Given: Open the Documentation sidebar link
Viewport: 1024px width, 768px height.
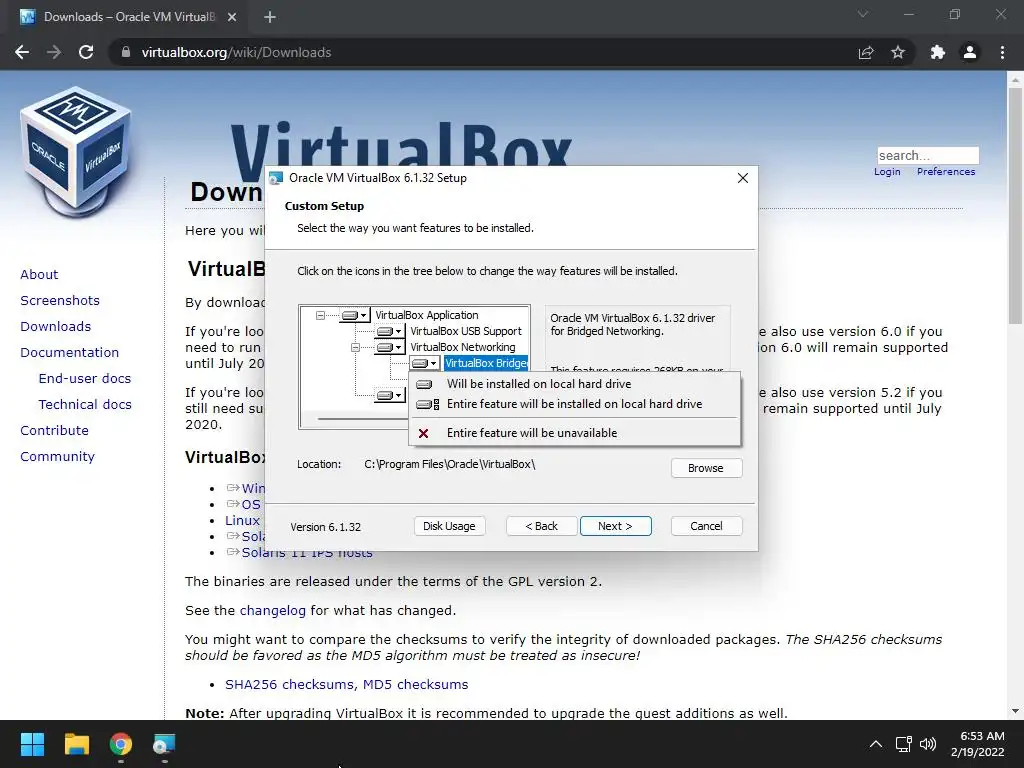Looking at the screenshot, I should 70,353.
